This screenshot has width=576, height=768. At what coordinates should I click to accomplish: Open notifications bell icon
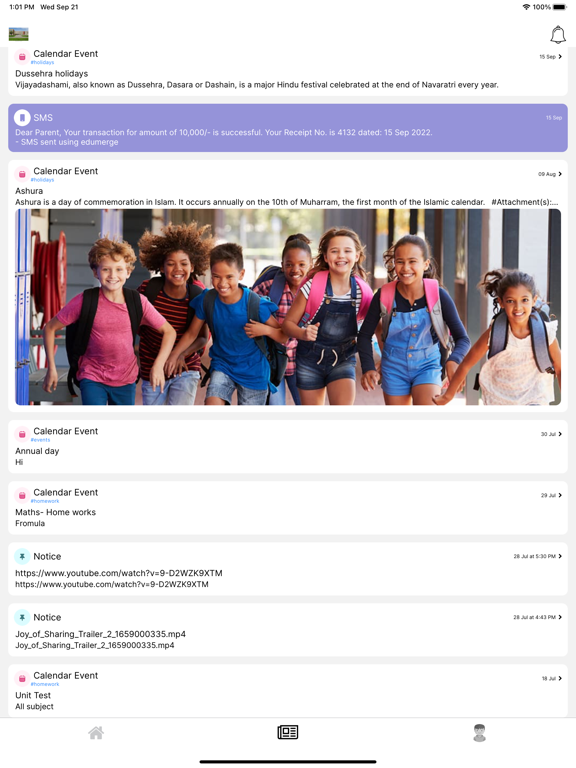(x=558, y=35)
